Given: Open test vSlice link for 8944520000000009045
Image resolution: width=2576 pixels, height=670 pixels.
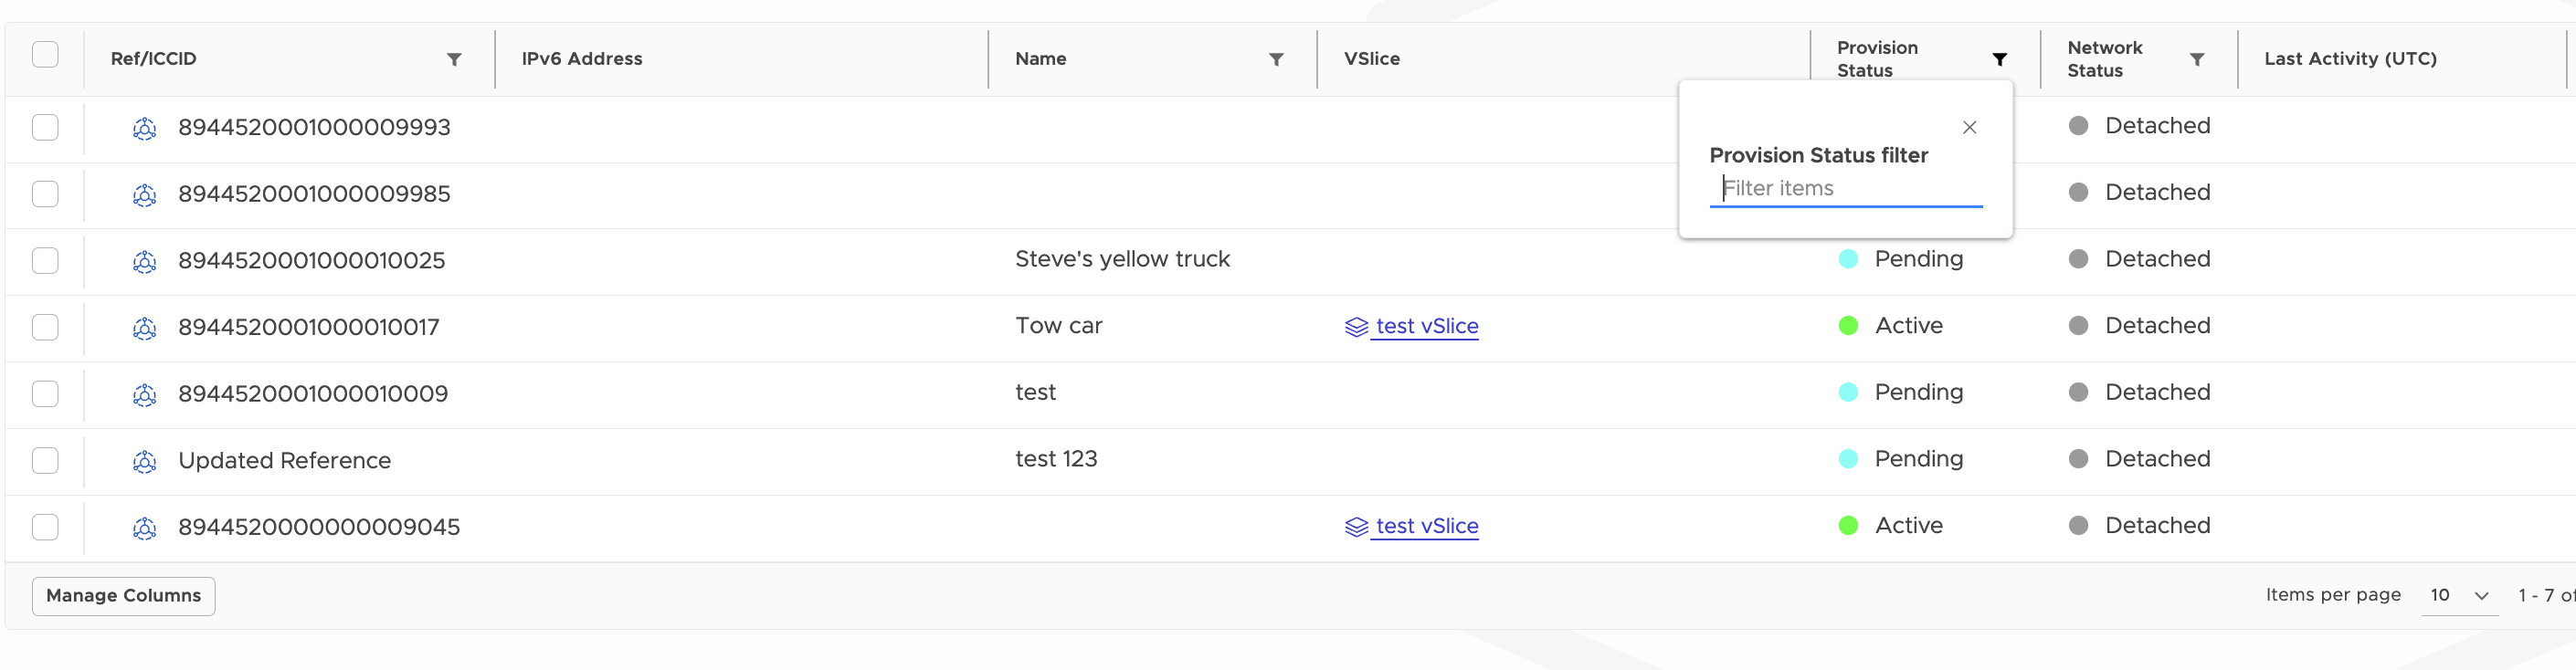Looking at the screenshot, I should [1426, 527].
